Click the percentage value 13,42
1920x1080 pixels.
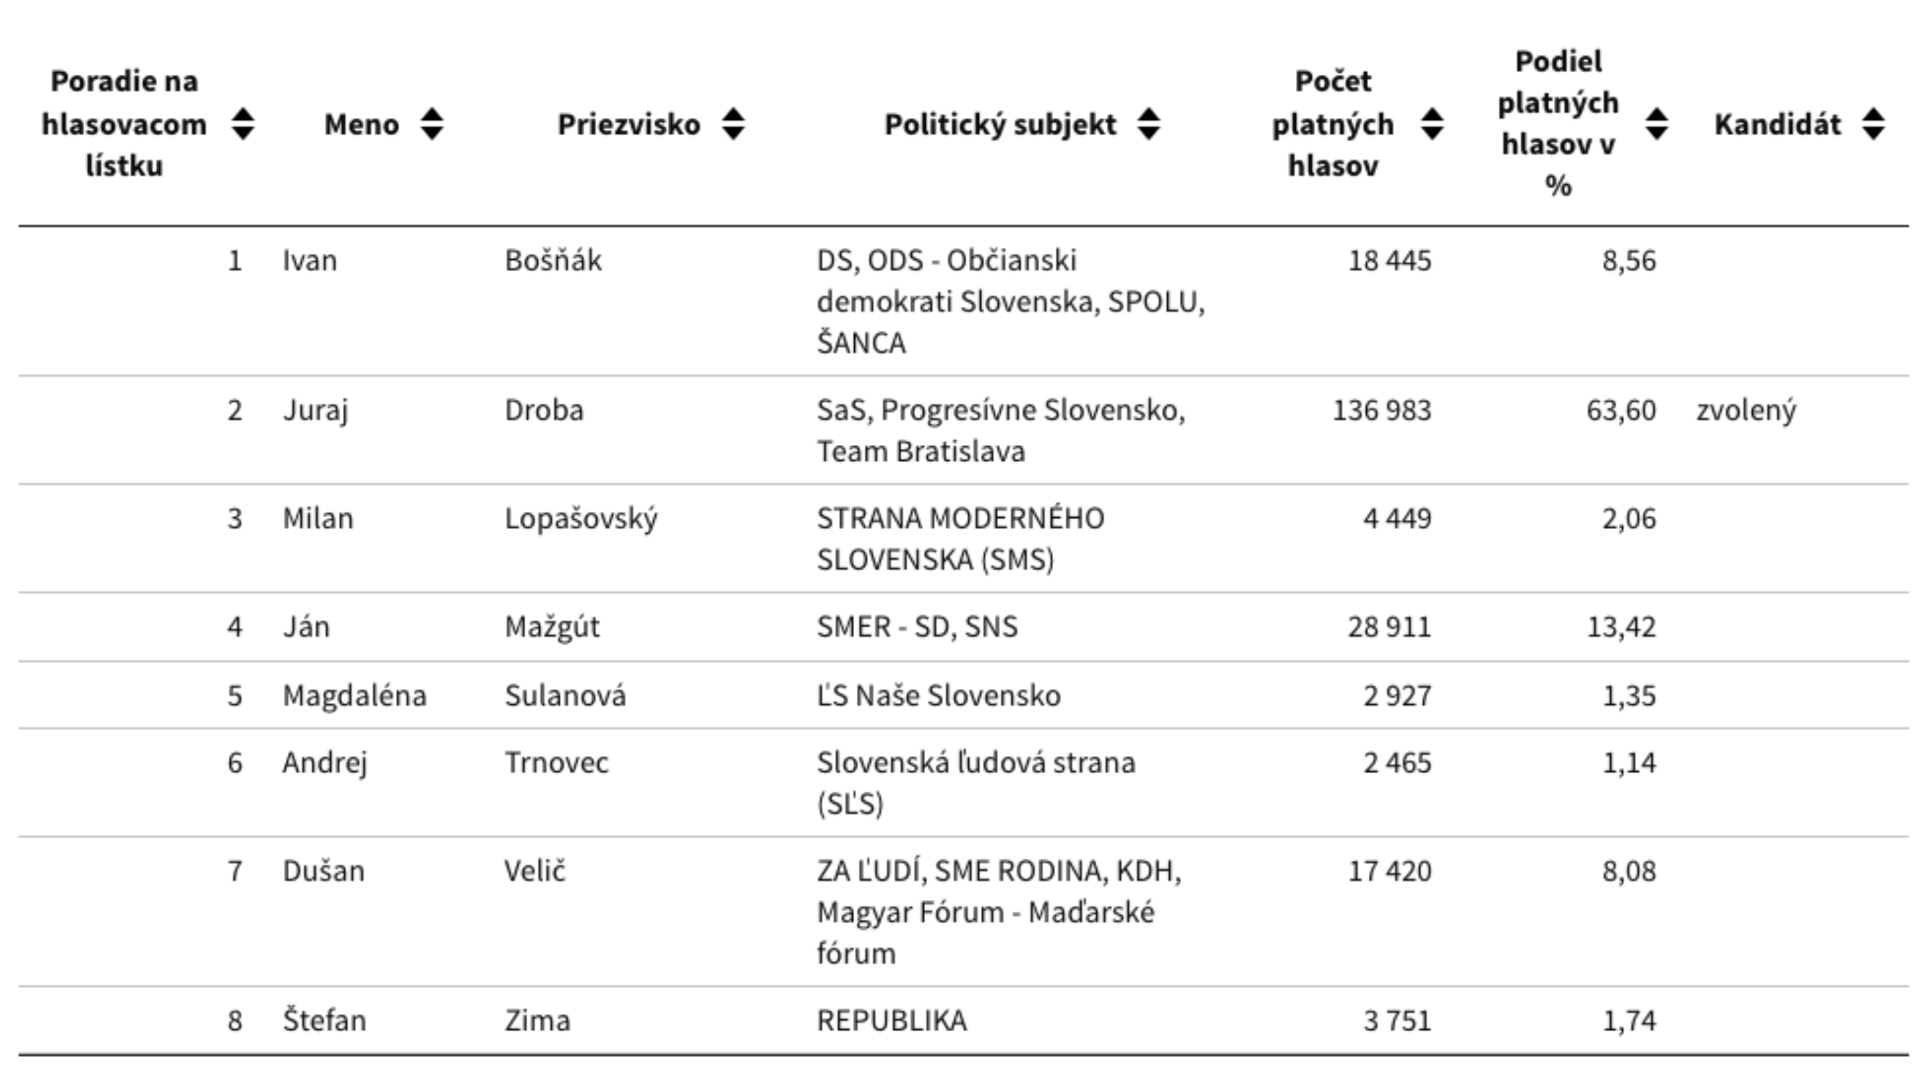[1621, 626]
